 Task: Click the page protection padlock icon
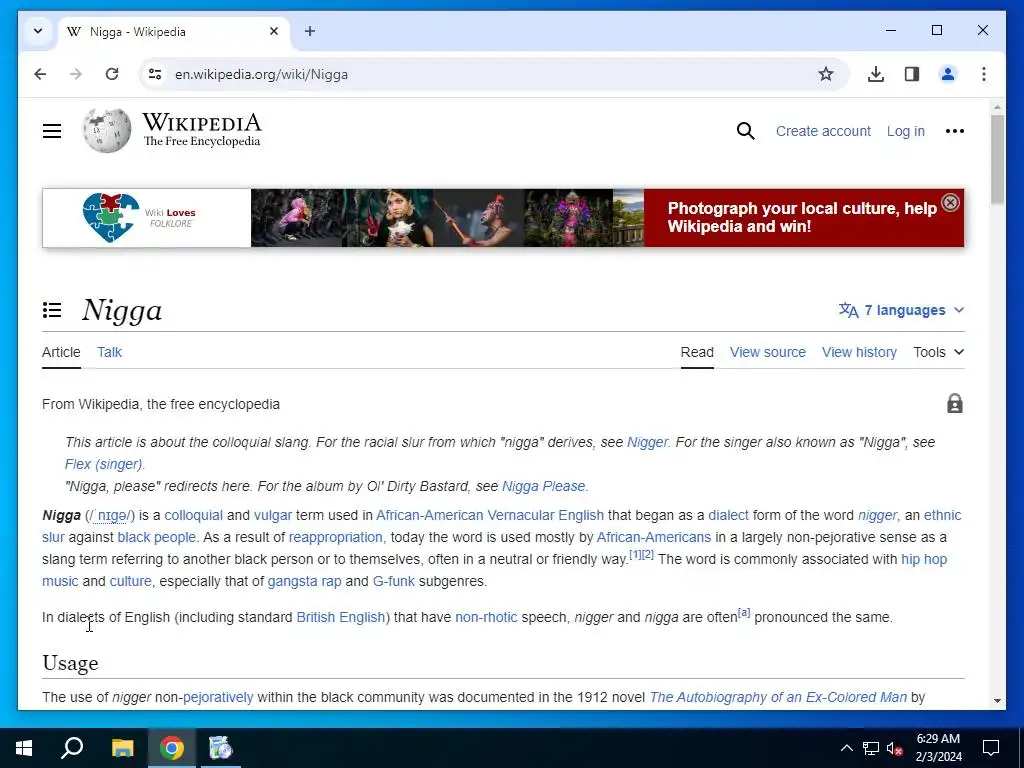pos(954,404)
